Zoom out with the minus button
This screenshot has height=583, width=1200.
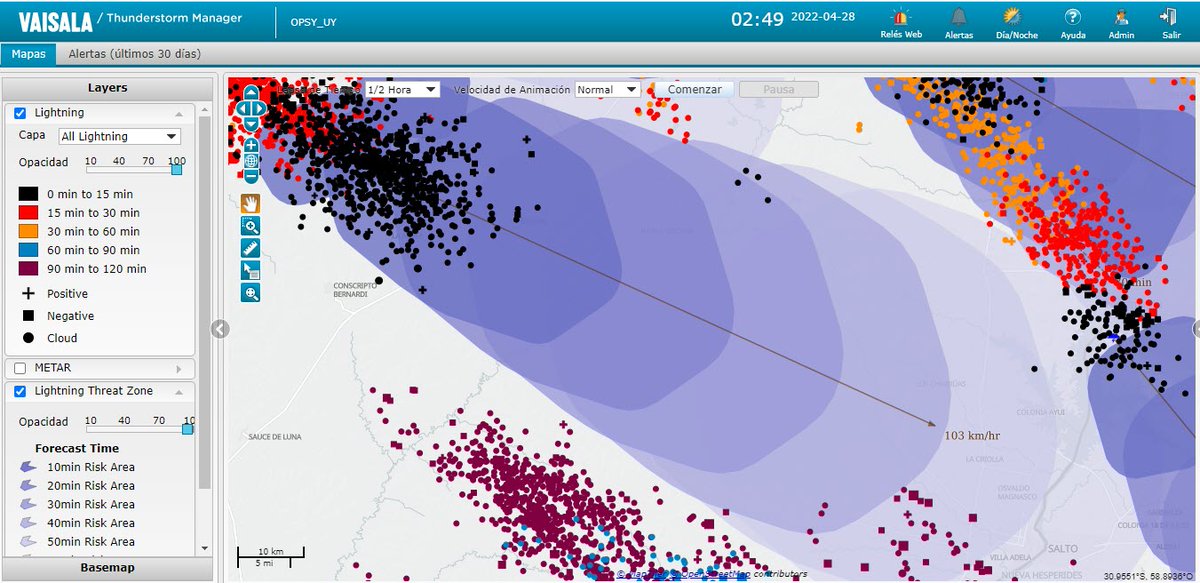click(x=251, y=176)
